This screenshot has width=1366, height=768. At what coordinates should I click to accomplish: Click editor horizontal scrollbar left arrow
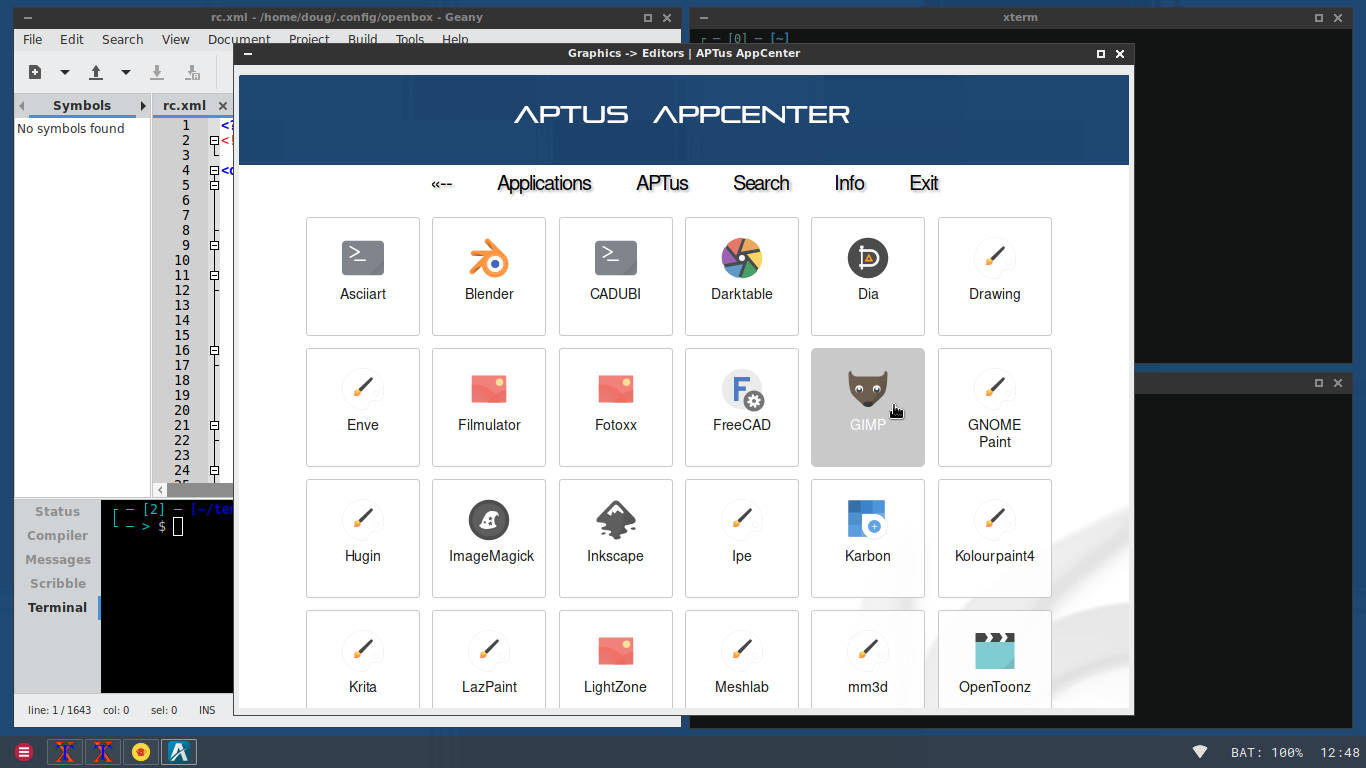coord(161,490)
